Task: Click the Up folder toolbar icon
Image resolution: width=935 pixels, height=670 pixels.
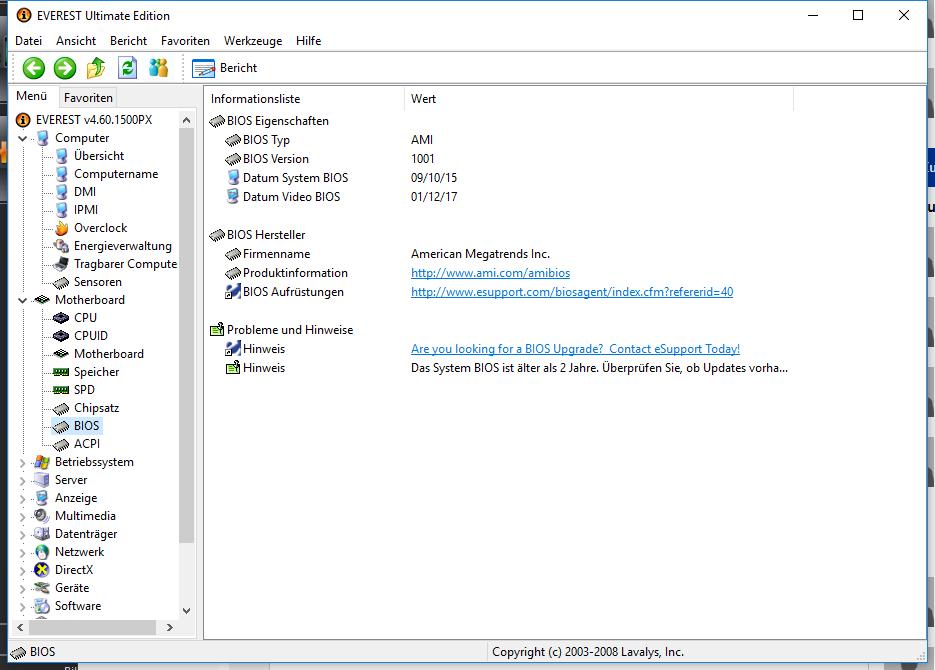Action: (96, 68)
